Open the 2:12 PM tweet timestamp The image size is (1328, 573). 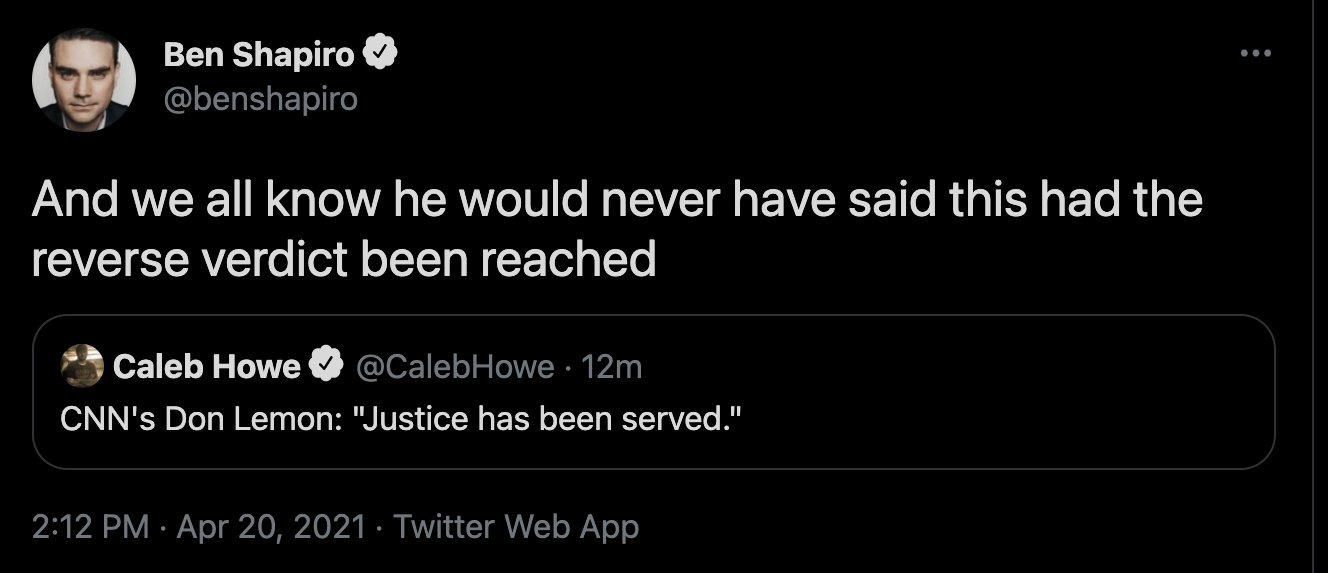[x=92, y=526]
